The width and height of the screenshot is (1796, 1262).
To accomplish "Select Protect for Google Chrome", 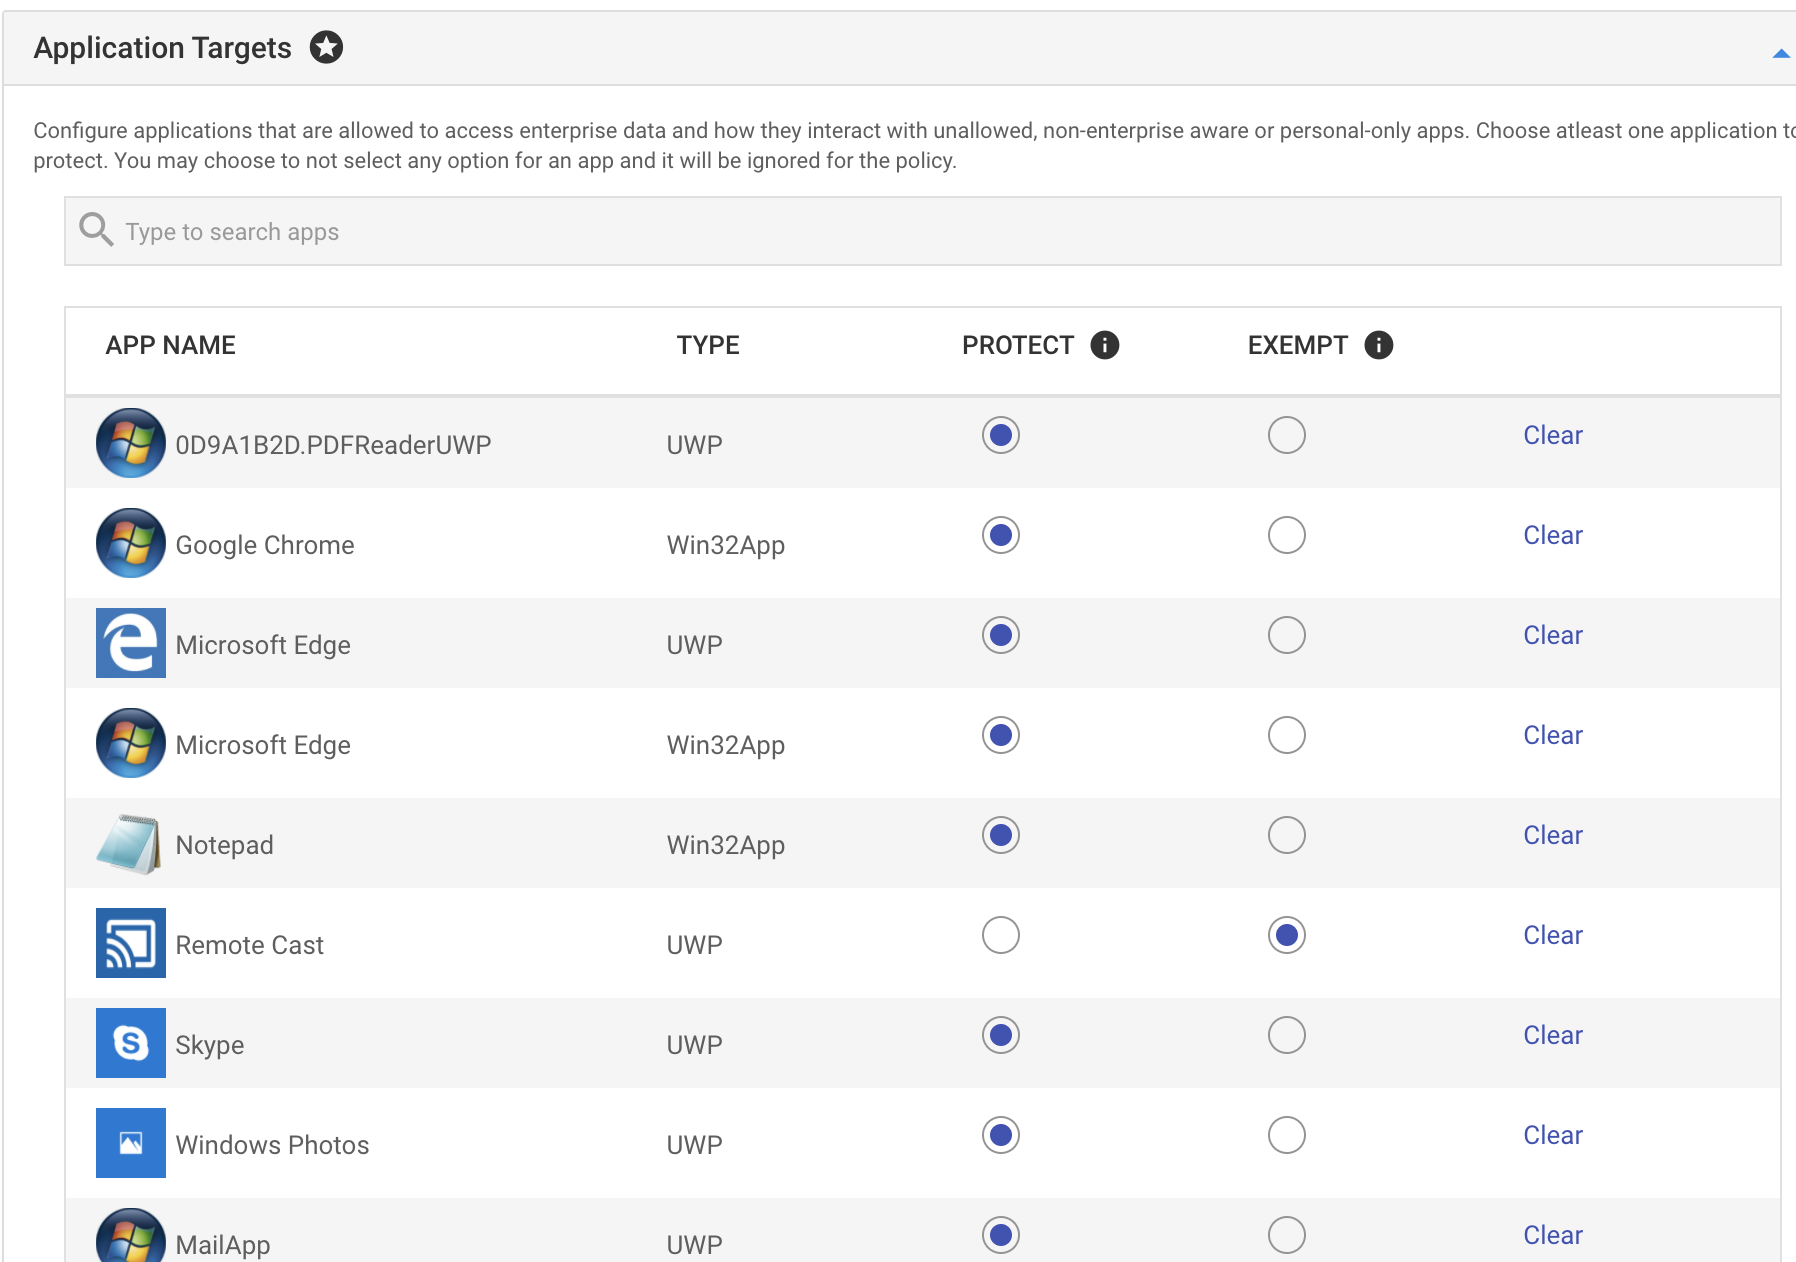I will click(x=1000, y=535).
